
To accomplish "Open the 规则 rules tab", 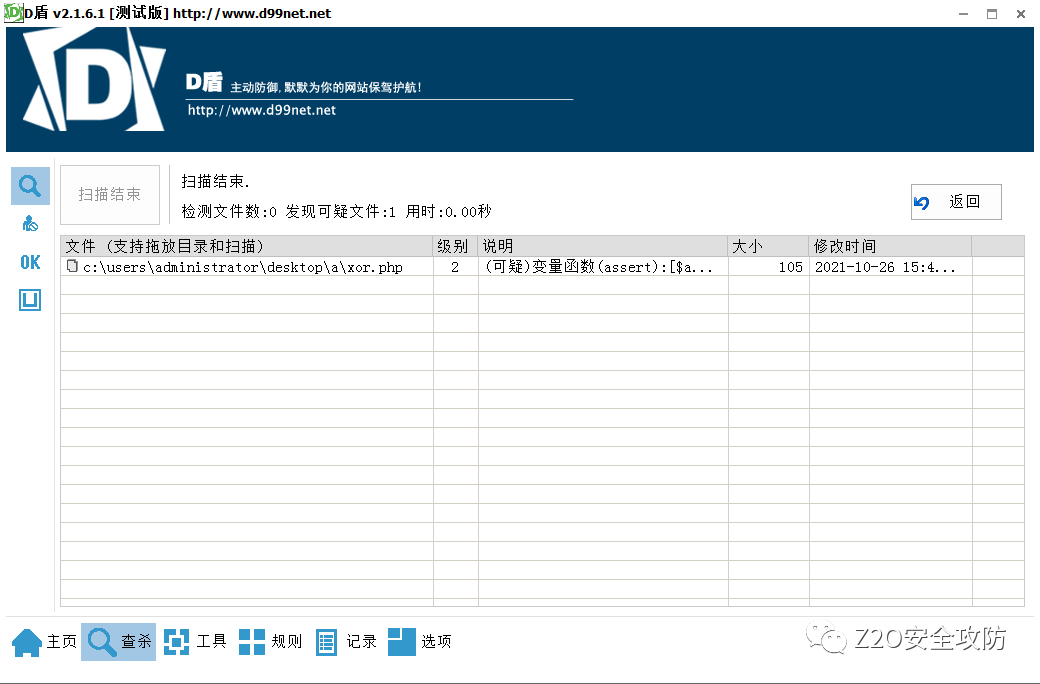I will (270, 642).
